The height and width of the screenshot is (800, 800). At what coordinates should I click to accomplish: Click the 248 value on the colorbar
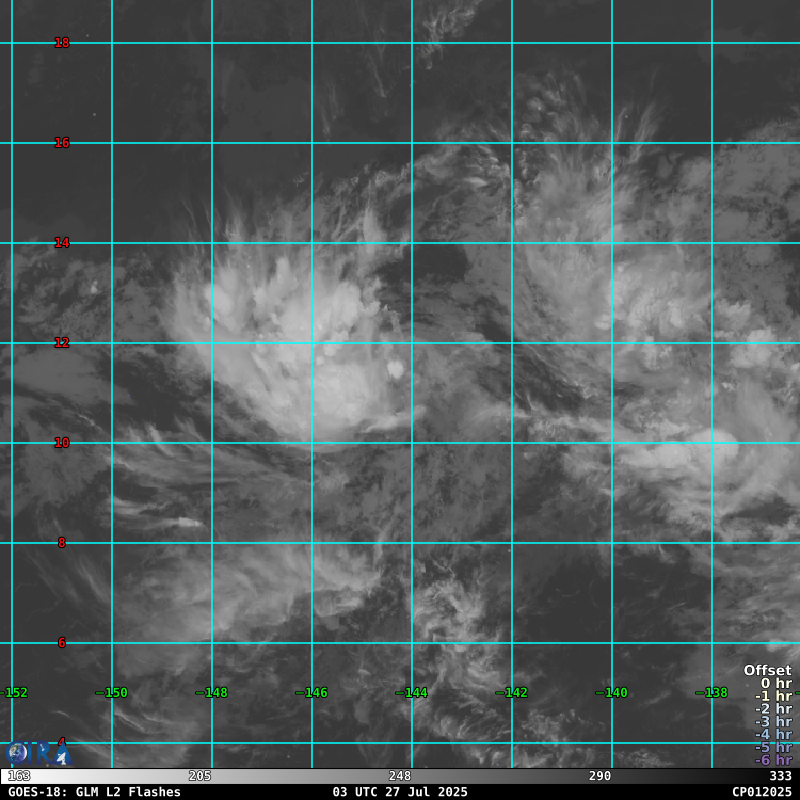click(400, 776)
